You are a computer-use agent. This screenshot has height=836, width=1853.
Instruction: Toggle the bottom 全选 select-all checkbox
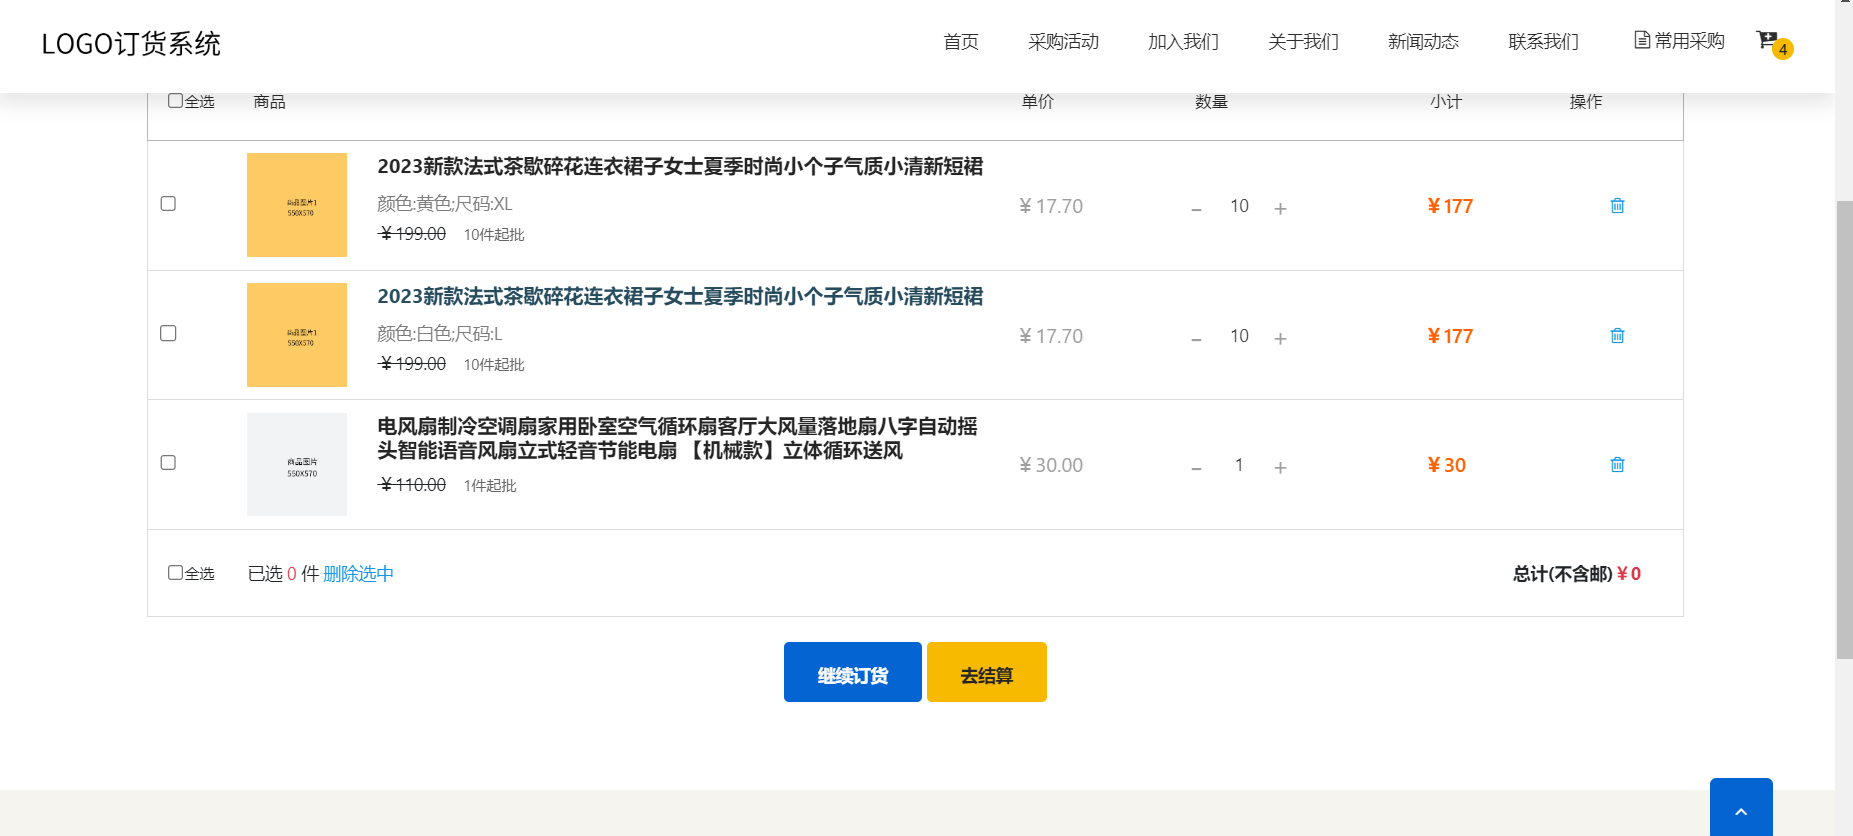click(175, 573)
